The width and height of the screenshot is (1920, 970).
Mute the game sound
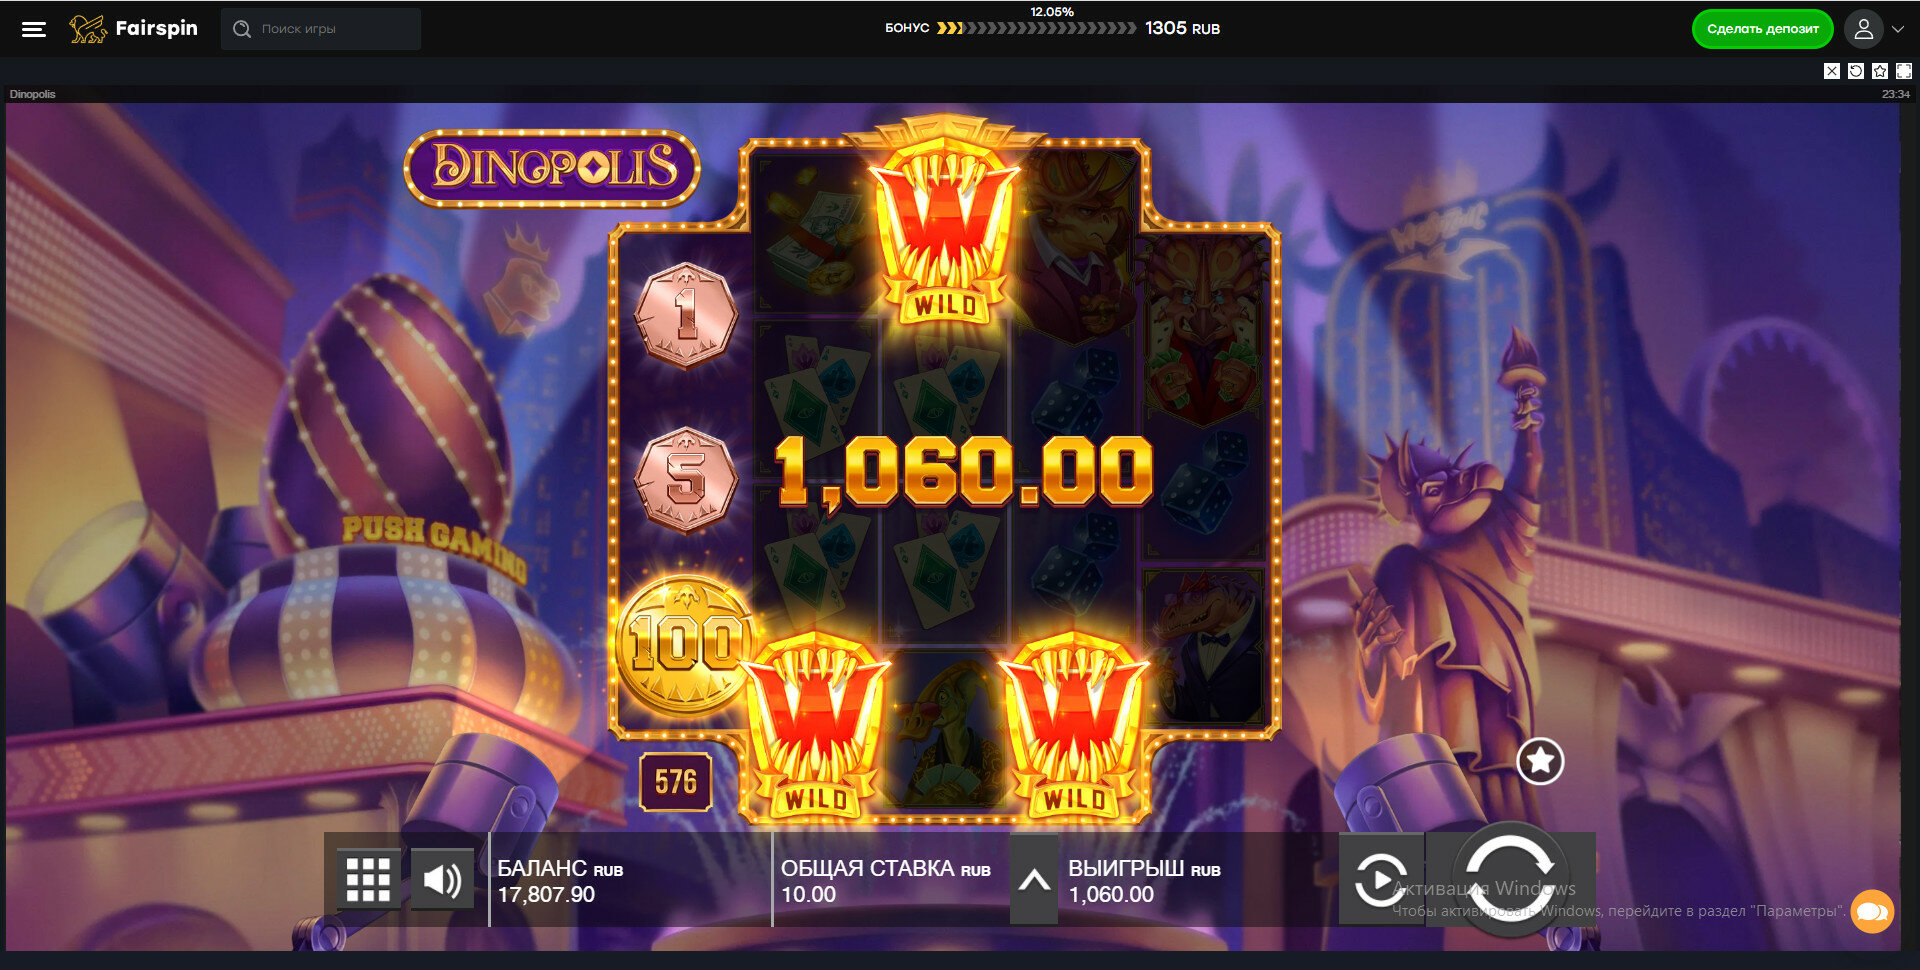pos(442,880)
